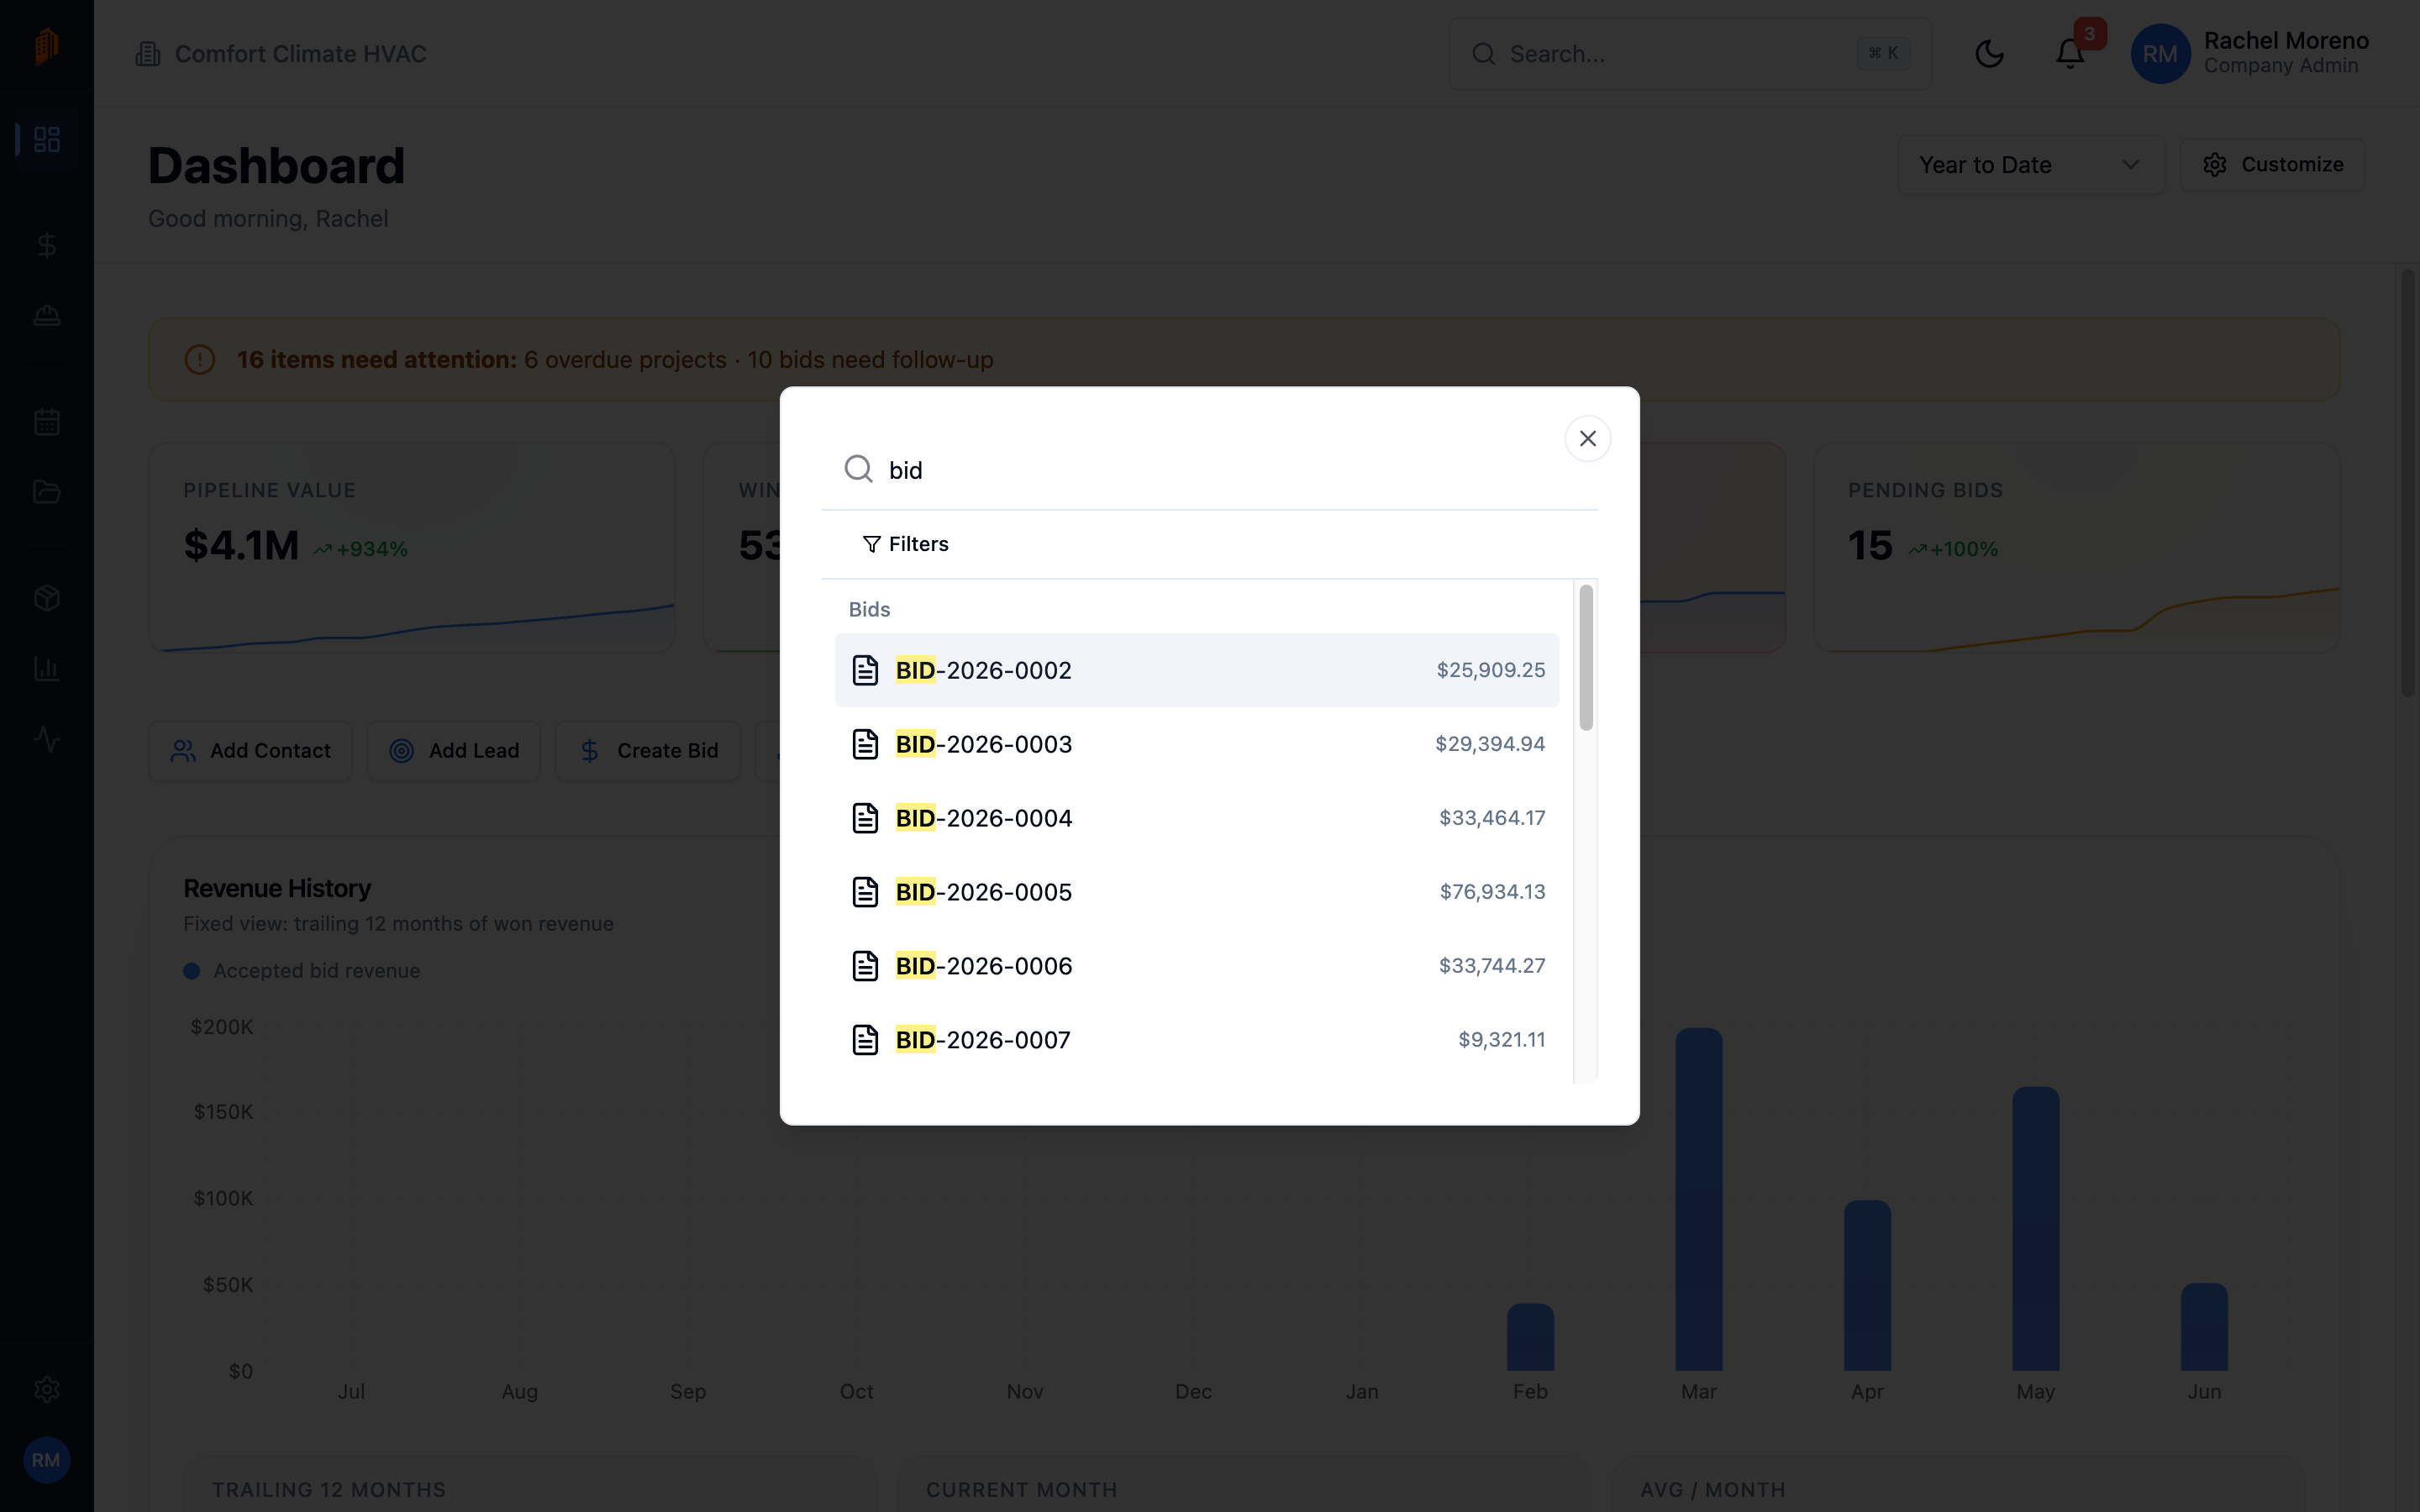Click the Add Lead button
This screenshot has width=2420, height=1512.
[453, 751]
